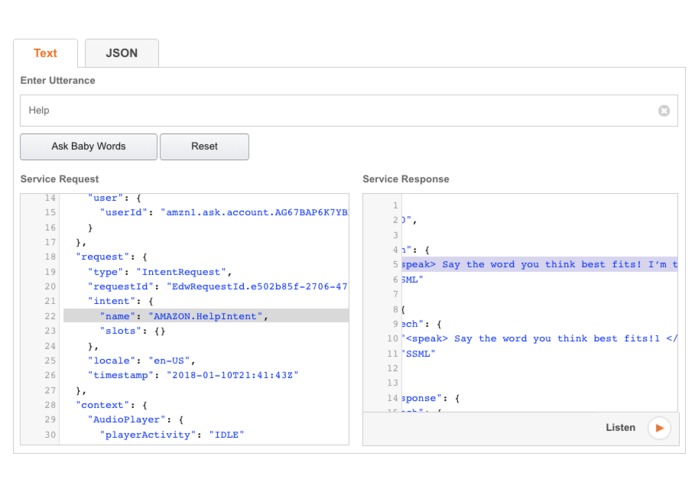695x494 pixels.
Task: Click the Listen label in response panel
Action: (x=620, y=428)
